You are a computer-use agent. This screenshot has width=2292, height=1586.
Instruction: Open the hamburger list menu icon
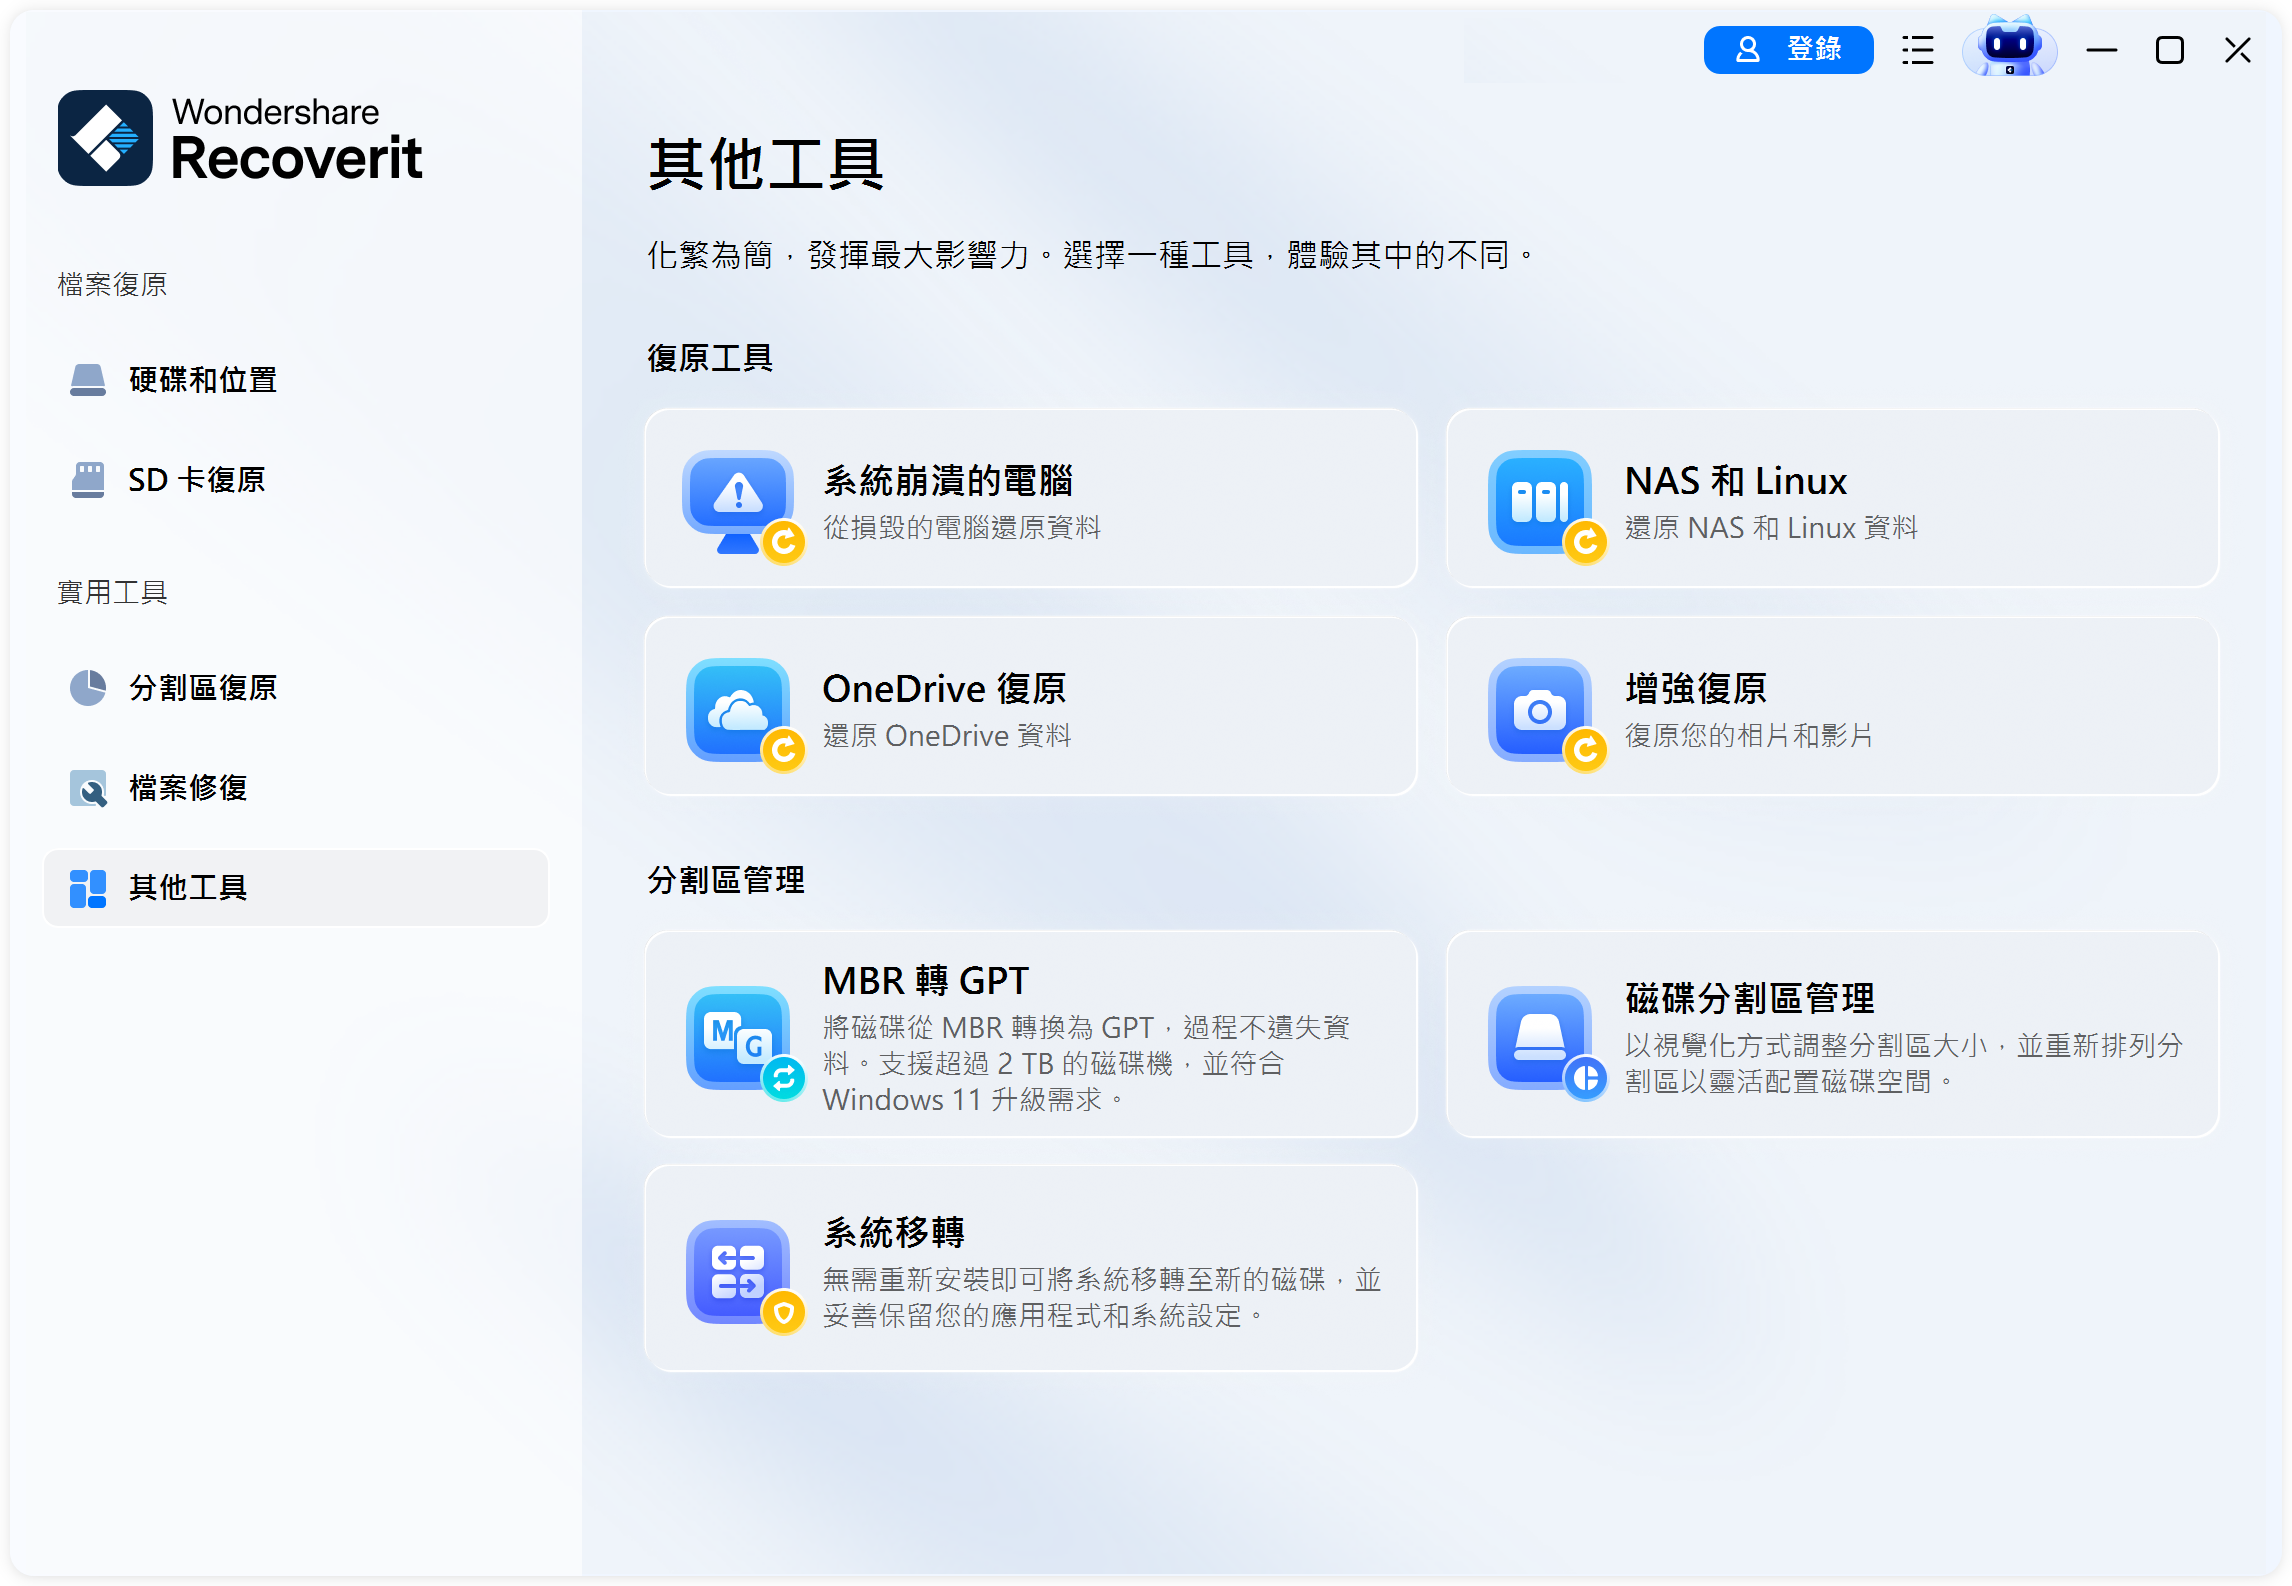click(x=1917, y=50)
